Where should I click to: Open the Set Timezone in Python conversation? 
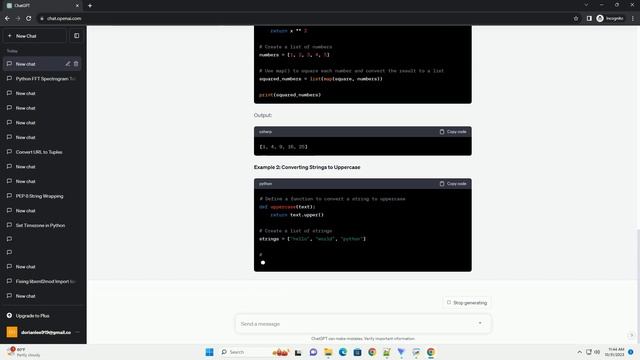point(43,225)
